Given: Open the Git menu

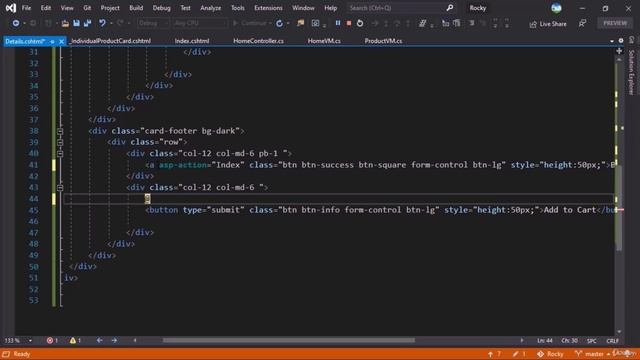Looking at the screenshot, I should (87, 8).
